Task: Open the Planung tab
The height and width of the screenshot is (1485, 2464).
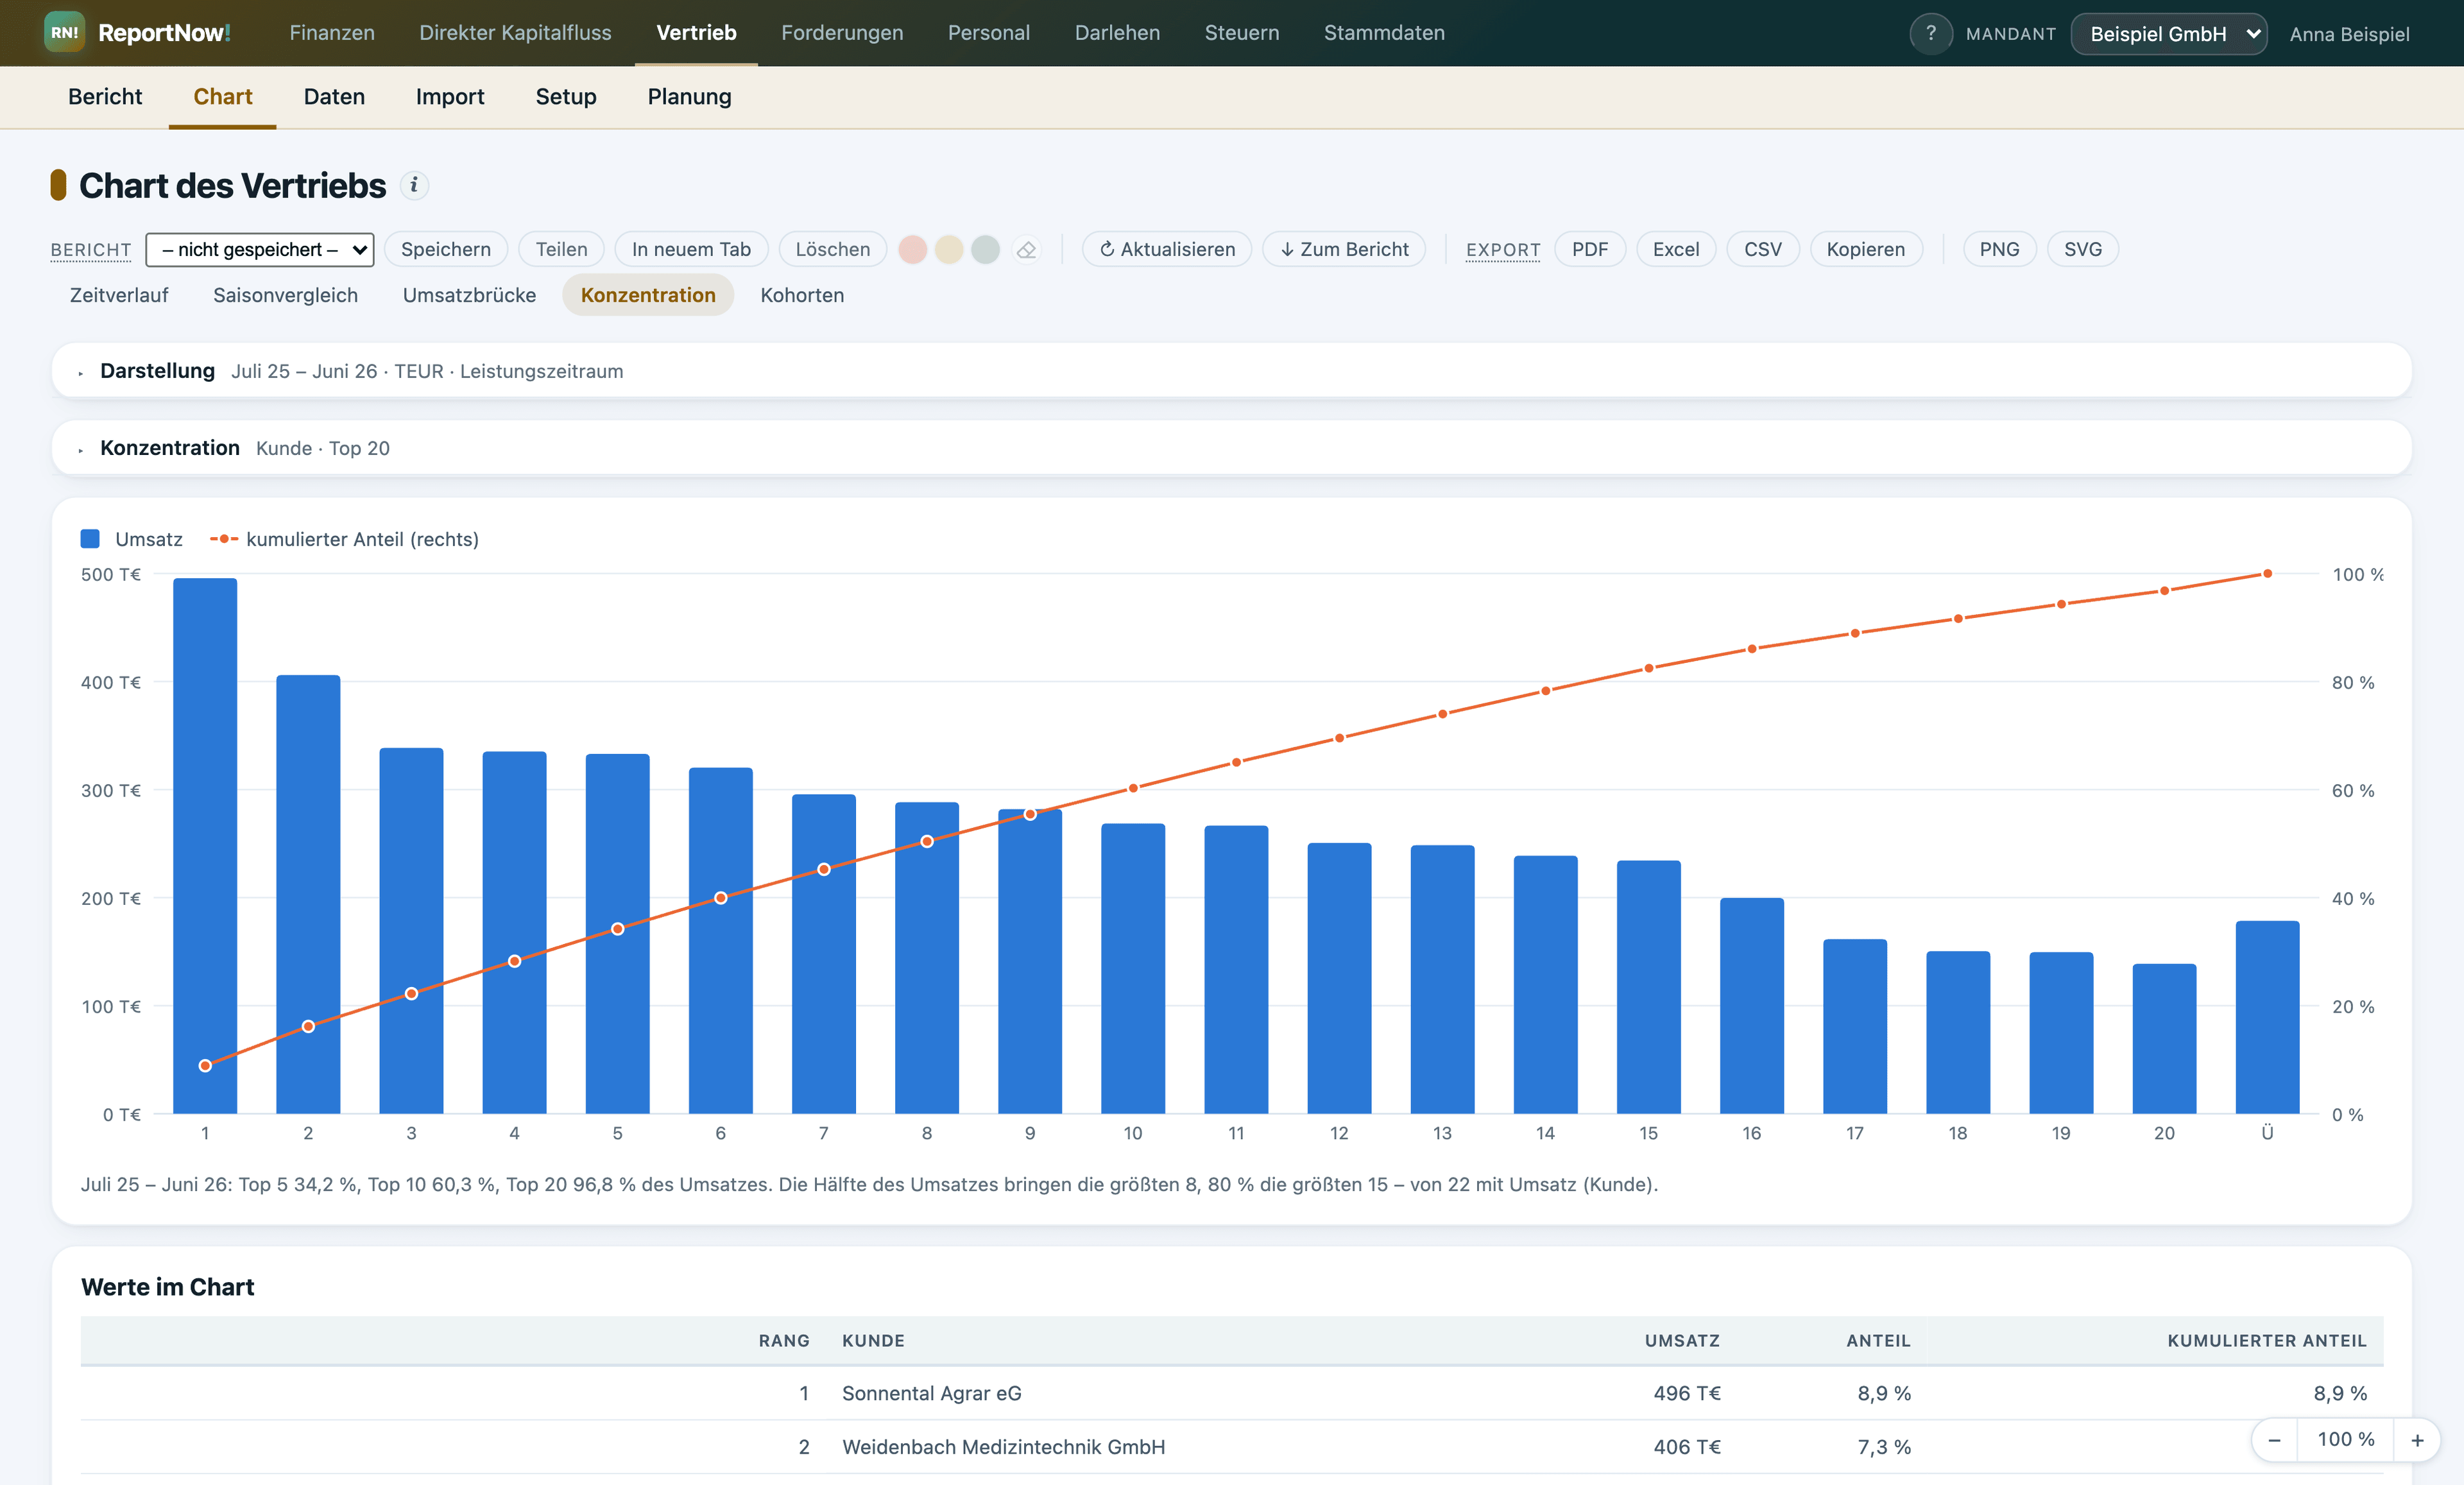Action: [689, 96]
